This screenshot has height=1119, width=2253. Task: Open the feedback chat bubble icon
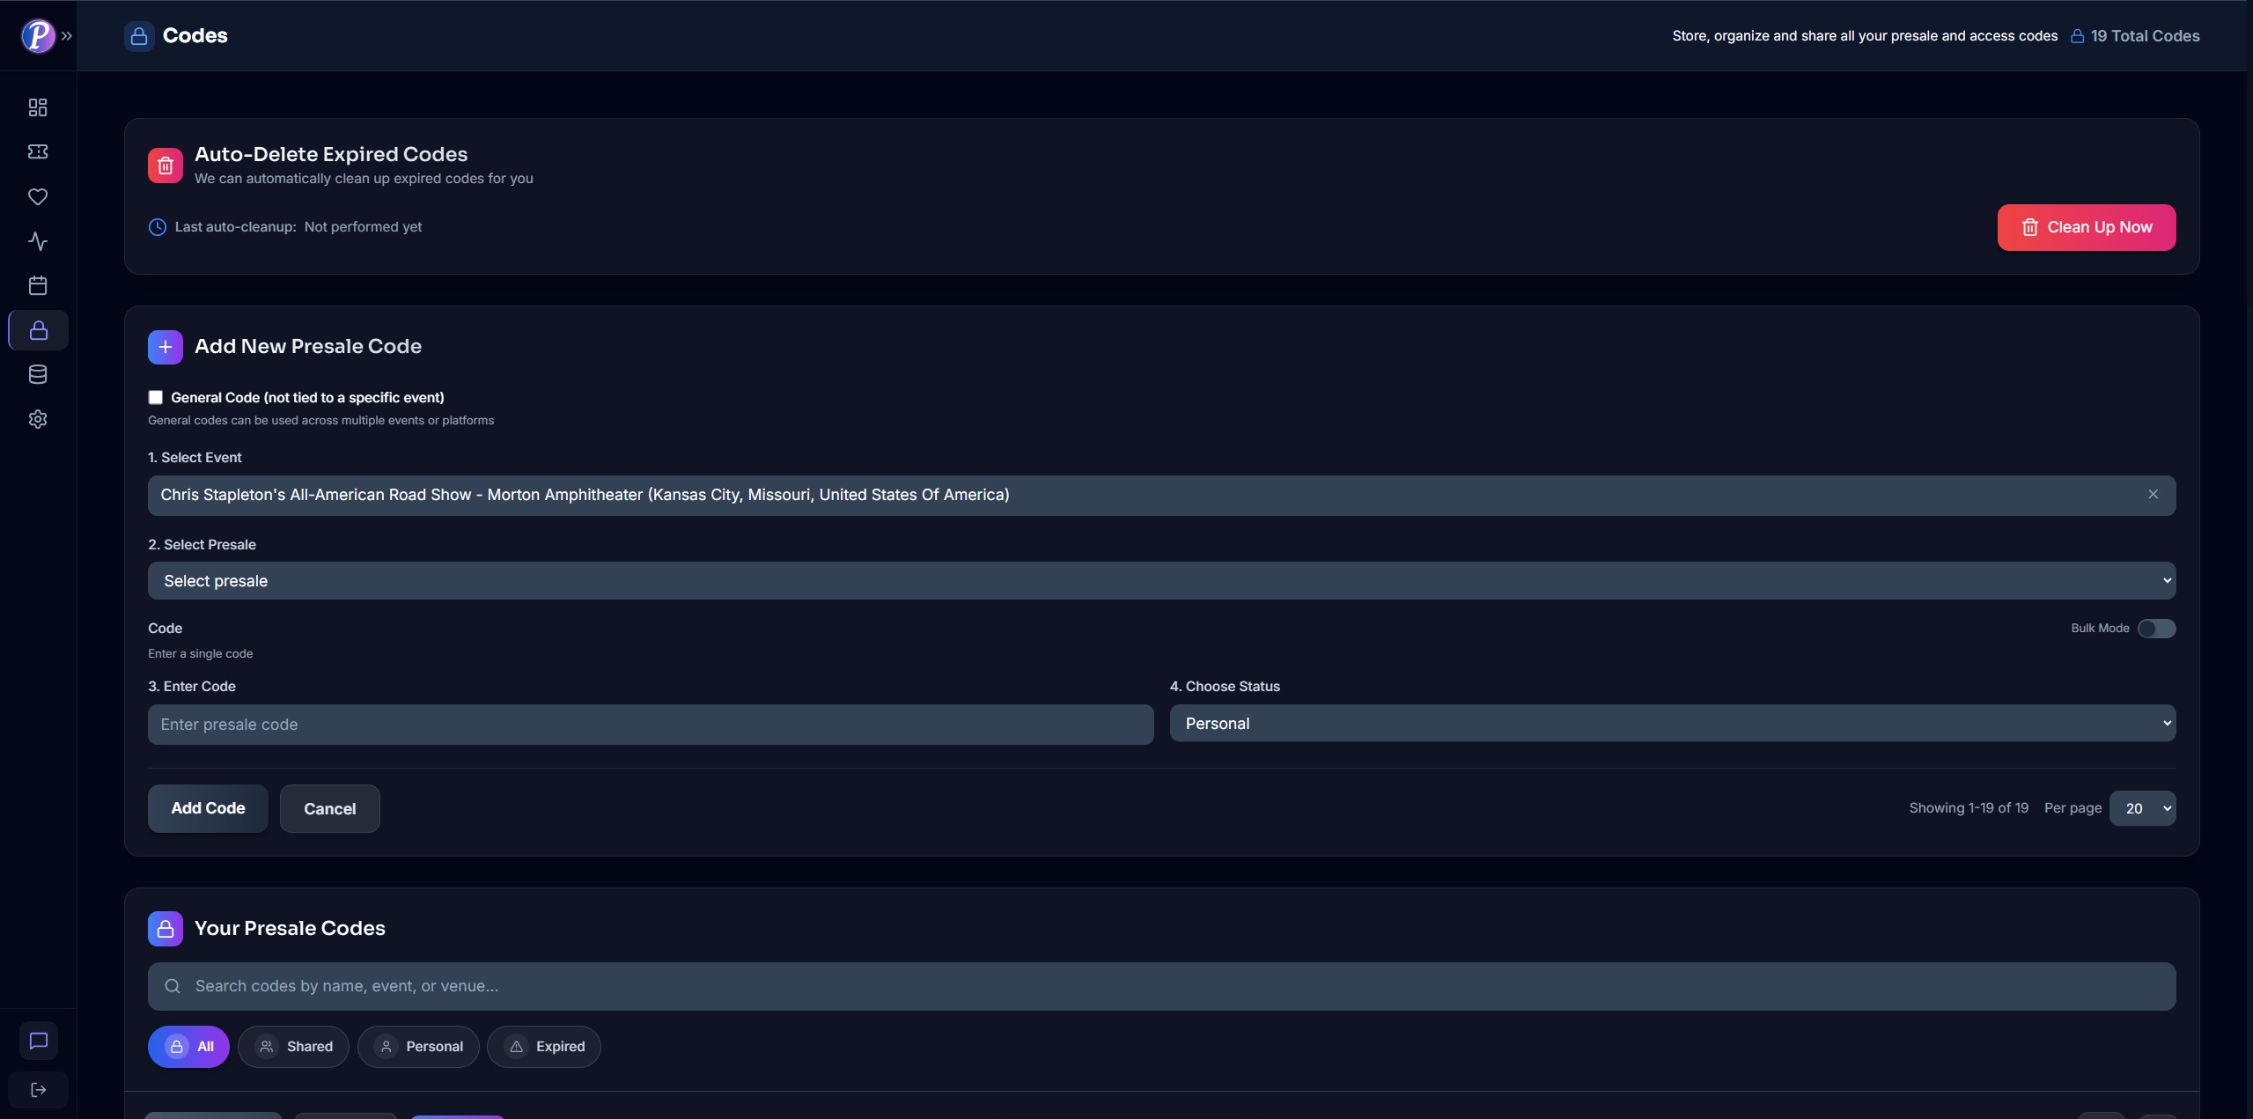37,1040
